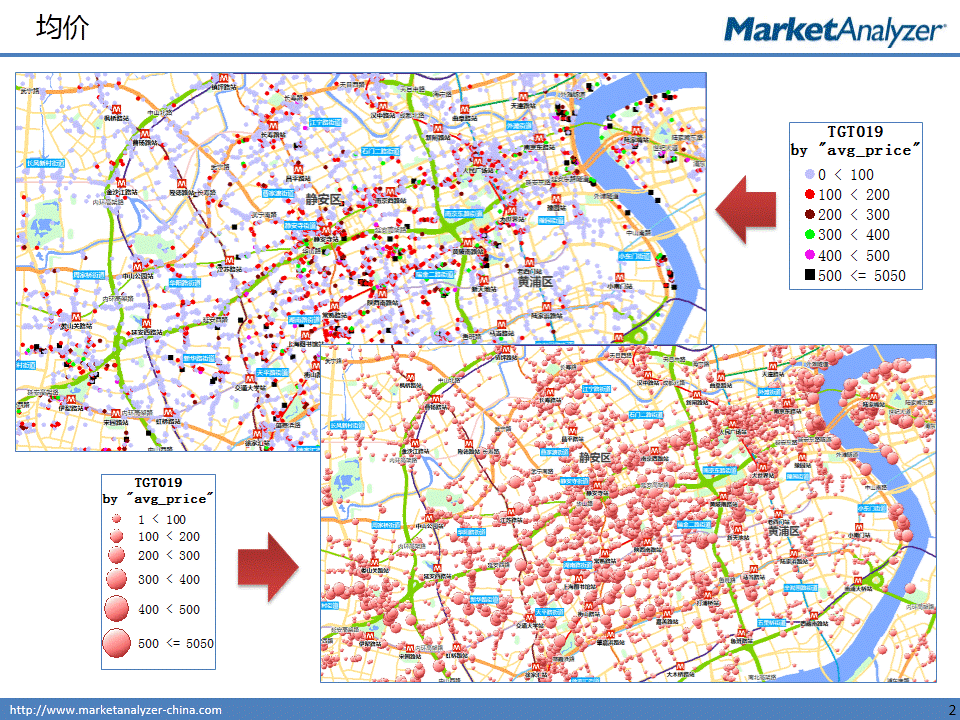Select the dot legend text "400 < 500"

click(x=853, y=255)
